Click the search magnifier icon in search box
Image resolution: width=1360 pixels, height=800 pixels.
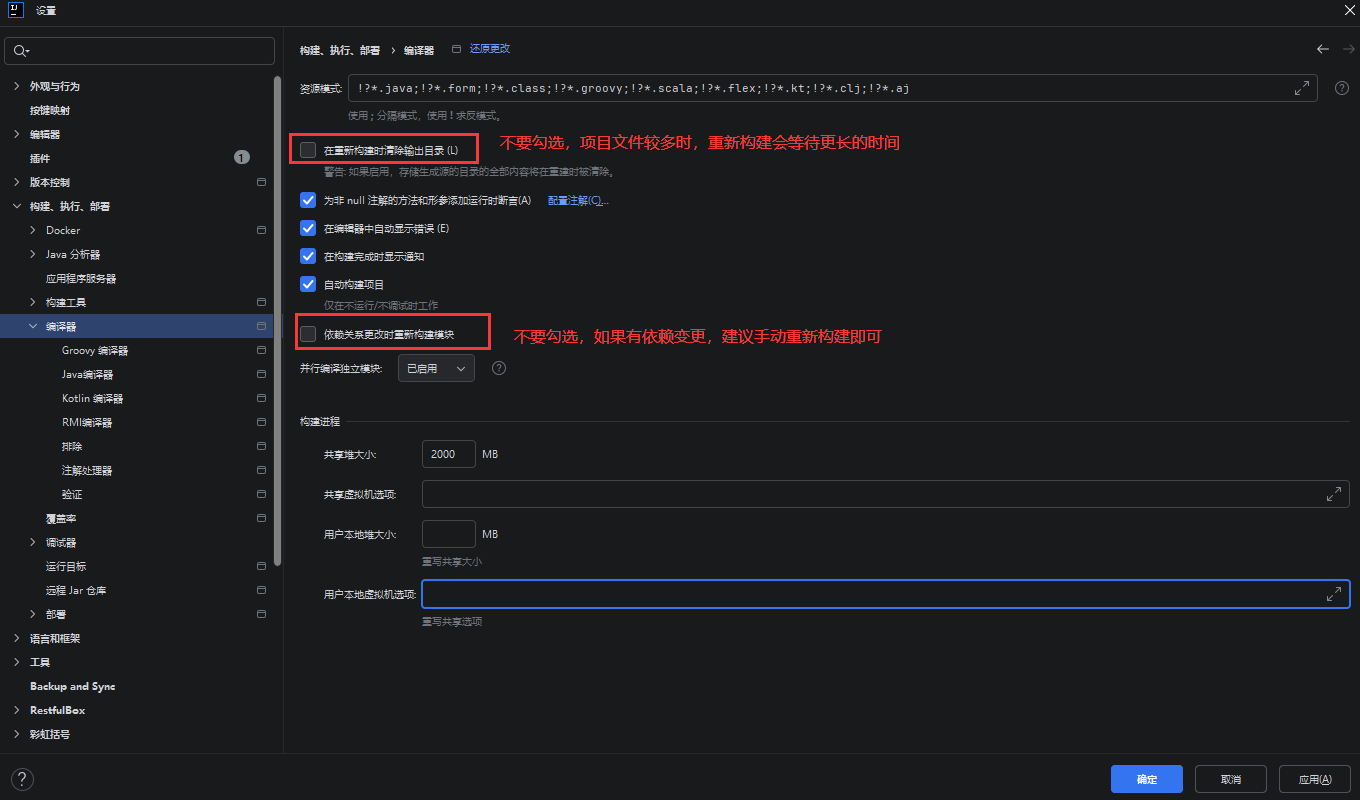[21, 51]
